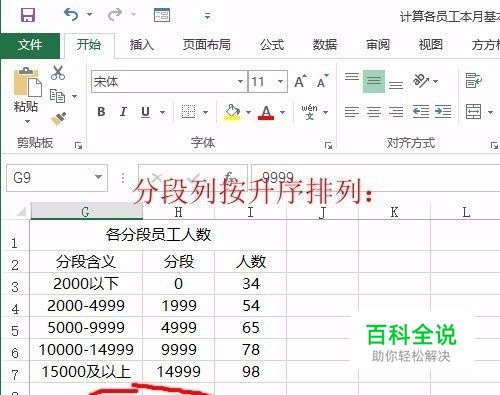500x395 pixels.
Task: Click the Save icon in quick access toolbar
Action: 27,15
